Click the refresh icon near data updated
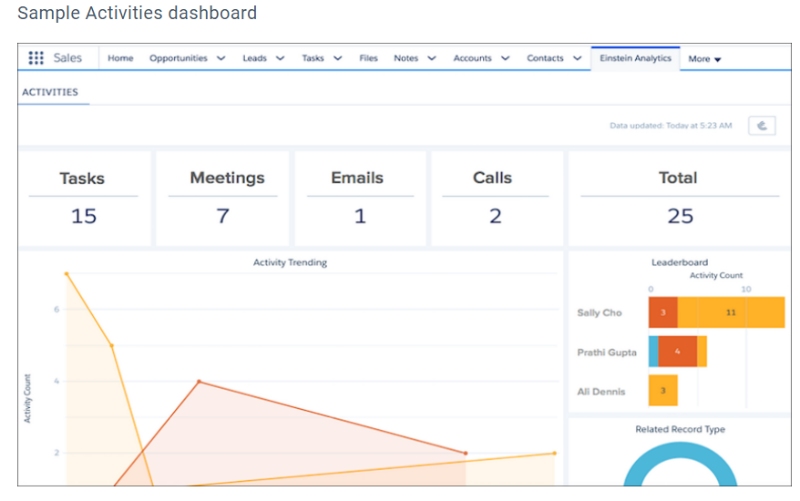This screenshot has width=800, height=501. pyautogui.click(x=762, y=126)
